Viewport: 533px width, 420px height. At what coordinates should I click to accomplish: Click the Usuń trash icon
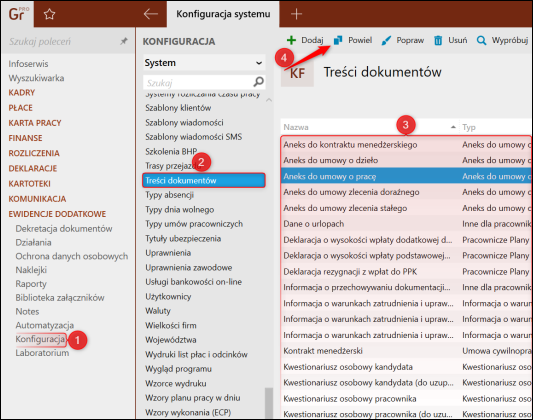pyautogui.click(x=438, y=40)
